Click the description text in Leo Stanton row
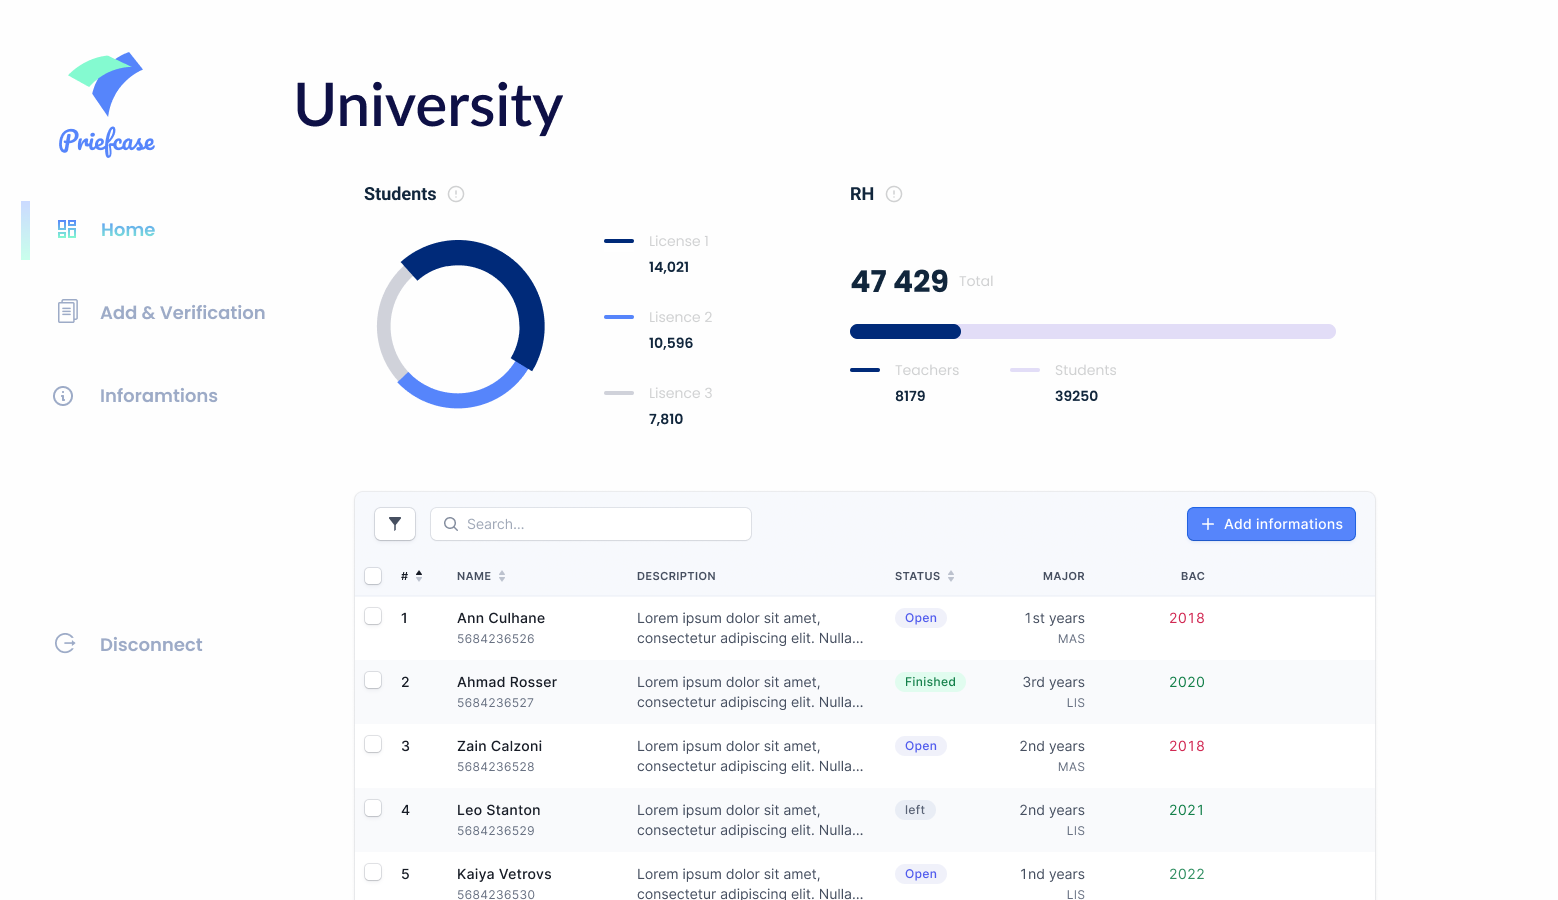This screenshot has height=900, width=1558. tap(750, 820)
